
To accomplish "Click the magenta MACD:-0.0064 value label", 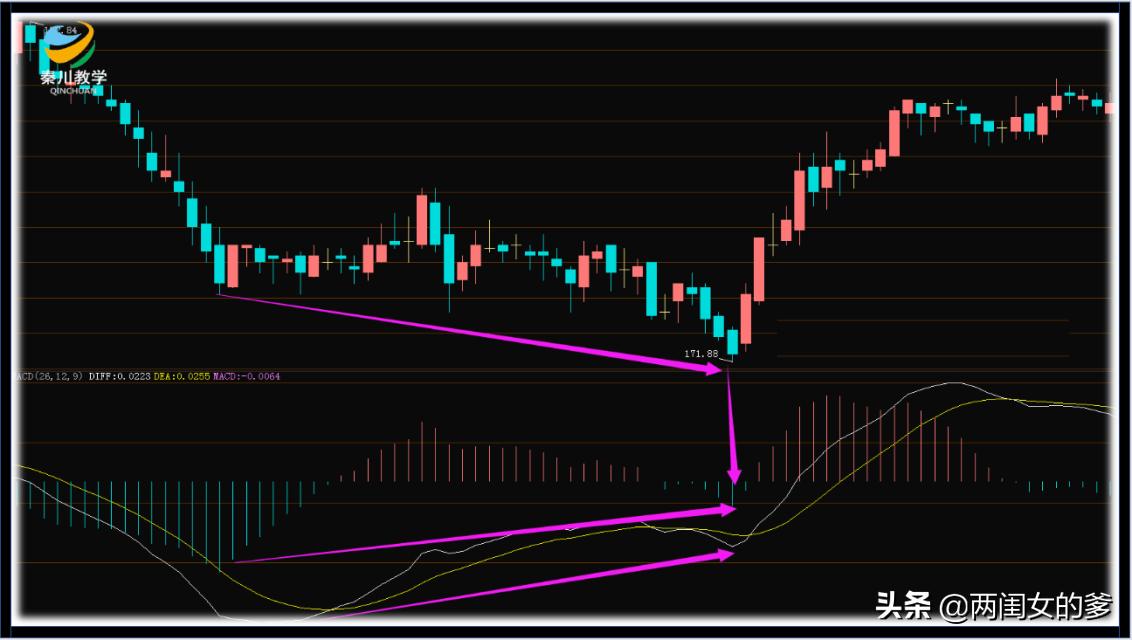I will pos(247,376).
